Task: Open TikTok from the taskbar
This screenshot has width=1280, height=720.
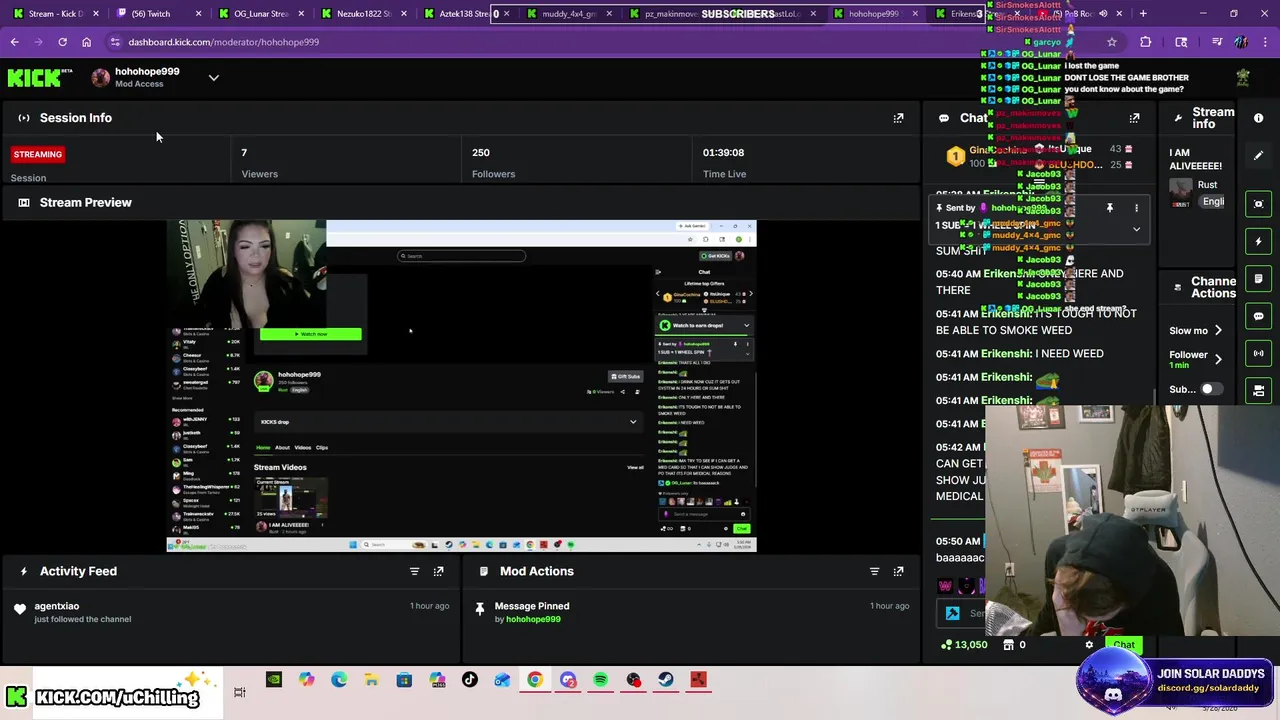Action: point(470,680)
